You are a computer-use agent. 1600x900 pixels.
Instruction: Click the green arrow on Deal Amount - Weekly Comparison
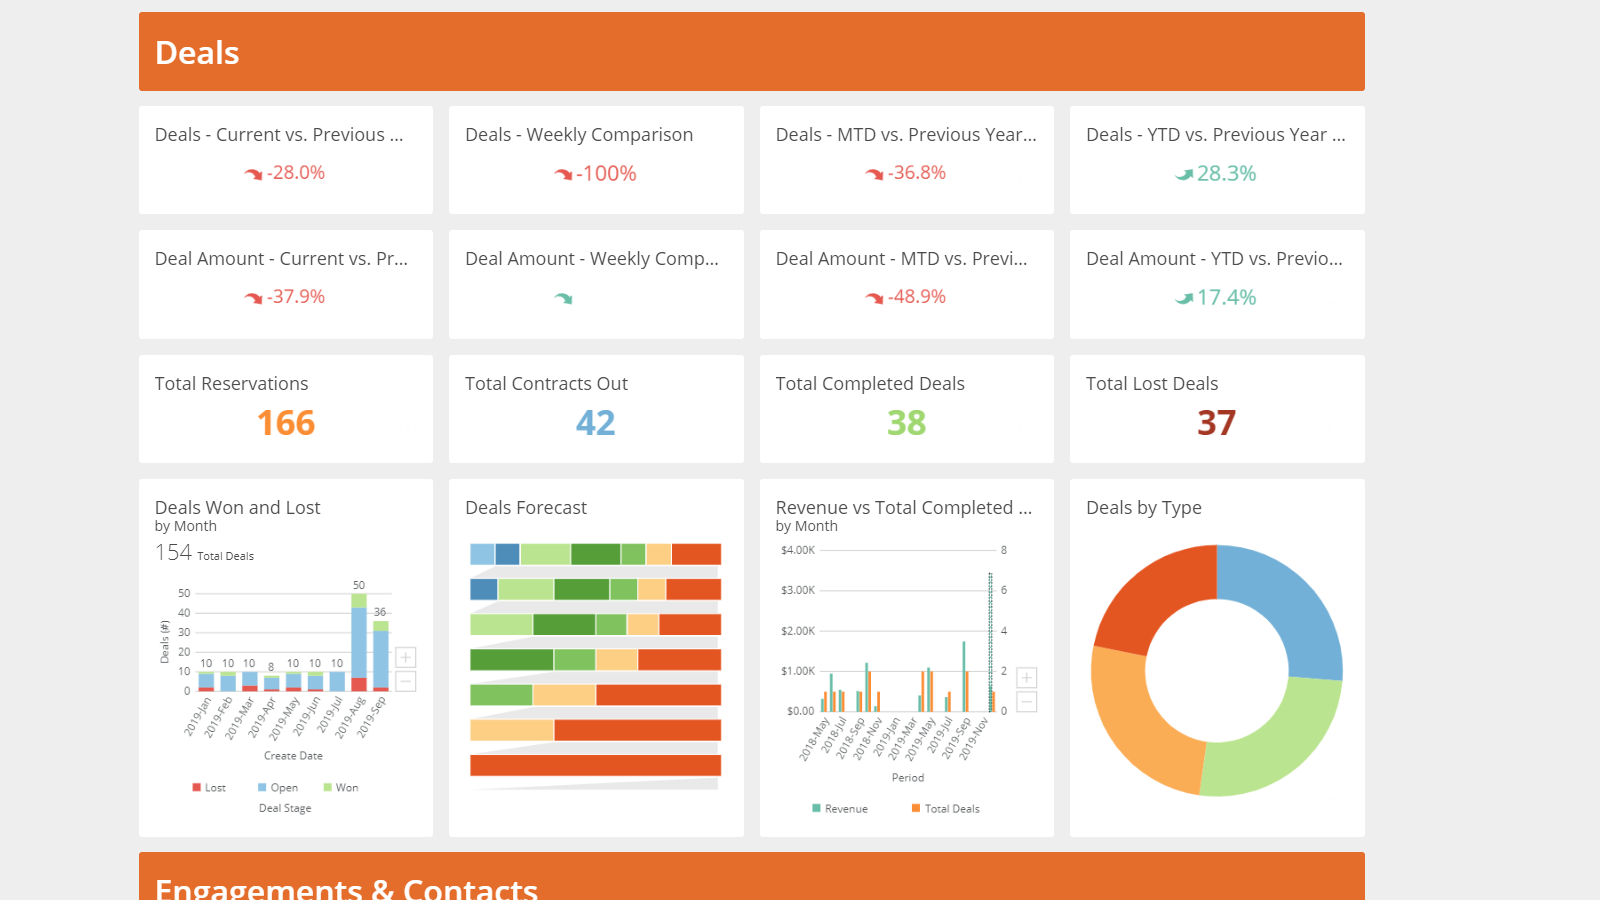[x=565, y=297]
